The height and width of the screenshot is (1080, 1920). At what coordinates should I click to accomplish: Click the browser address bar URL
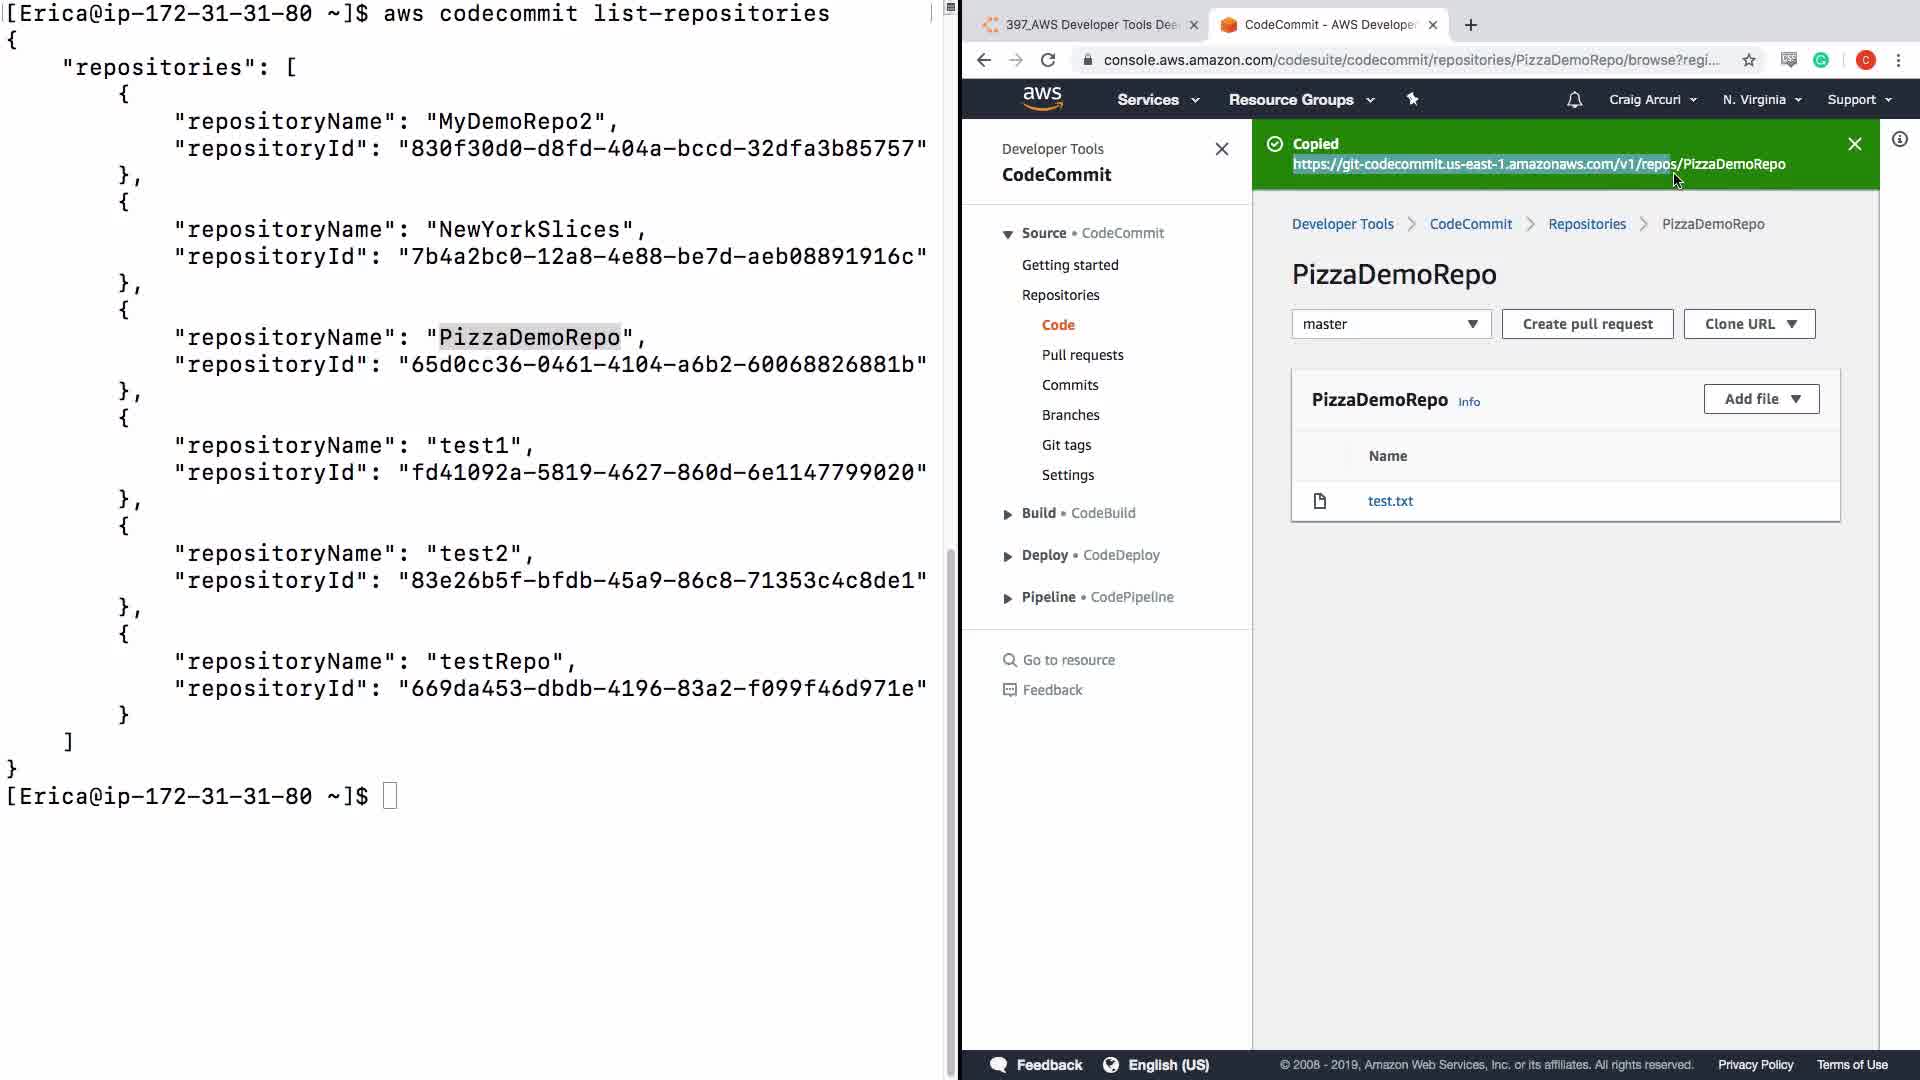[x=1410, y=60]
